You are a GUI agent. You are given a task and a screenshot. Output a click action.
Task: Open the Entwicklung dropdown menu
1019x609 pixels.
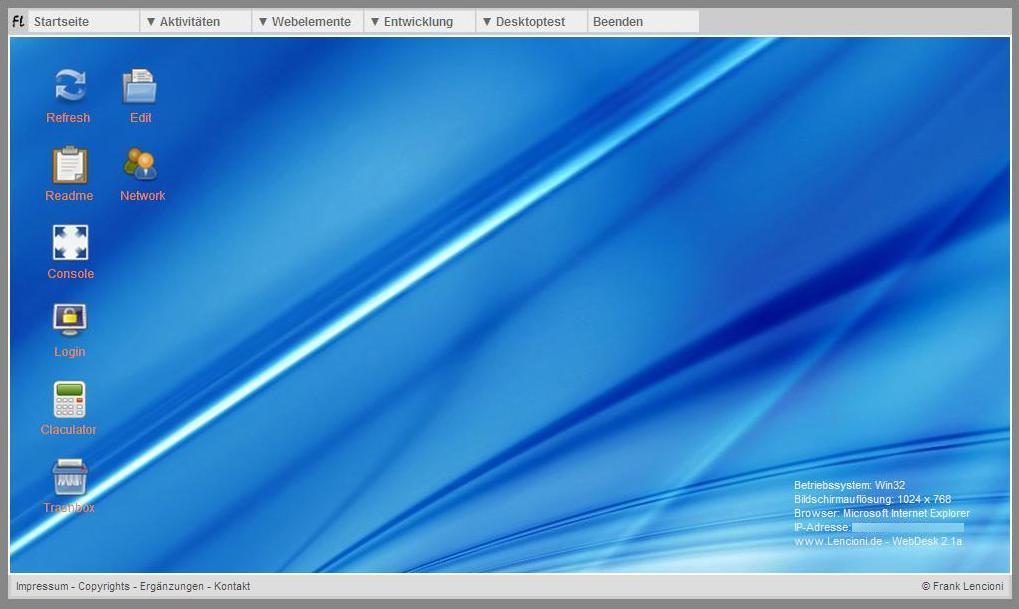(x=419, y=21)
